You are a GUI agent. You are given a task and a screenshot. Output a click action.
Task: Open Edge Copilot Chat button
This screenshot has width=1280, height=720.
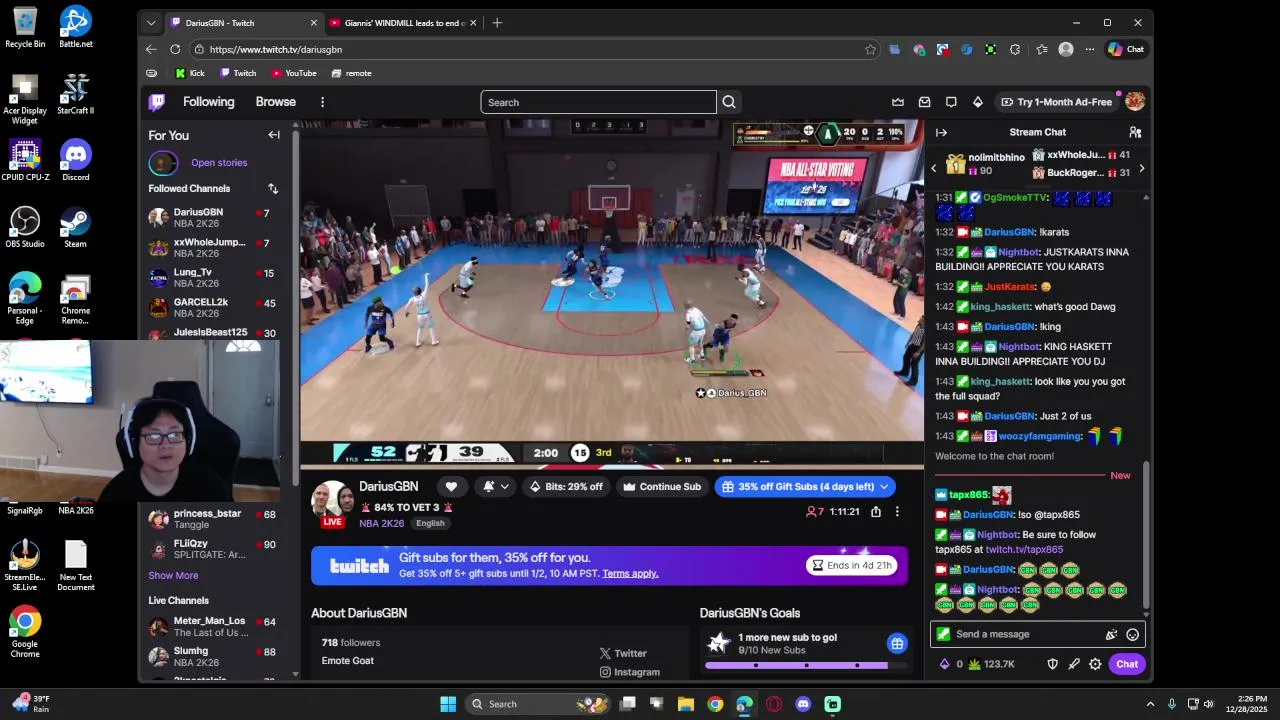point(1126,49)
